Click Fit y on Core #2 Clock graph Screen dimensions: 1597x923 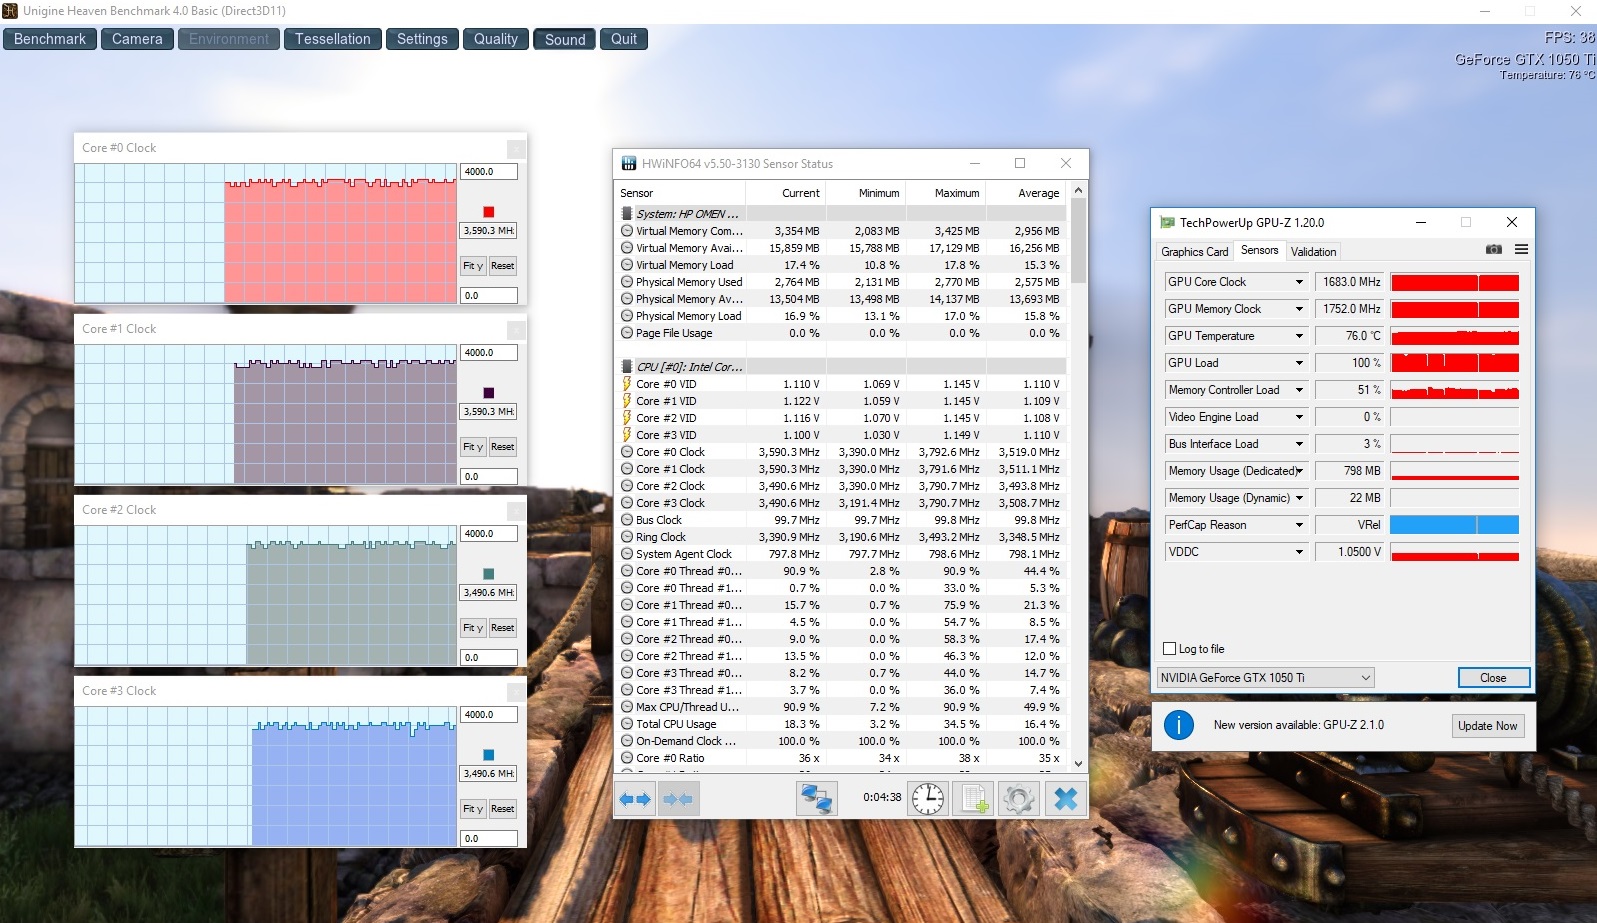[x=473, y=628]
